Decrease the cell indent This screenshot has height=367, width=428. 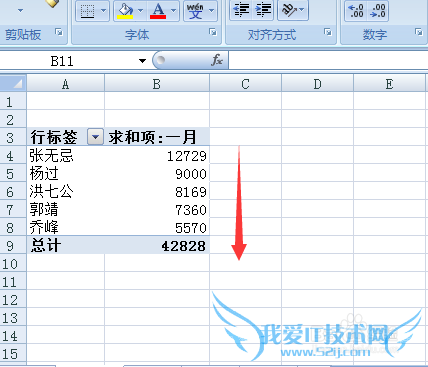[242, 10]
